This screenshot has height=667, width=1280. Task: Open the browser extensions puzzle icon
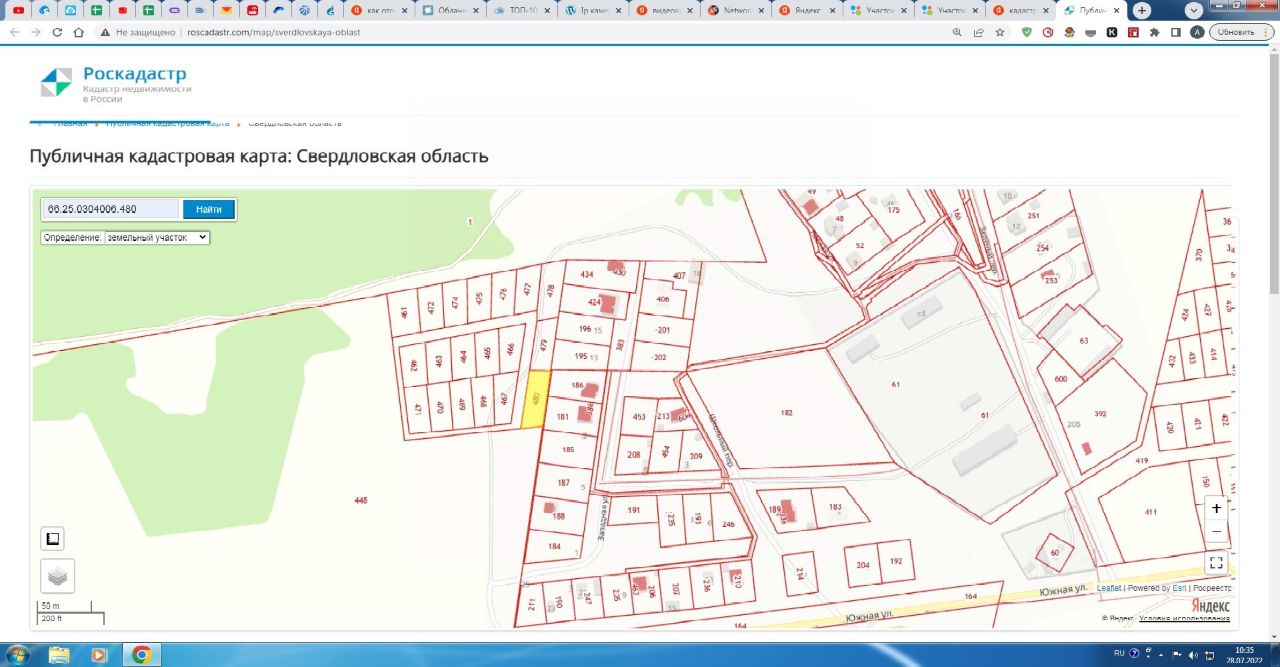click(1154, 32)
